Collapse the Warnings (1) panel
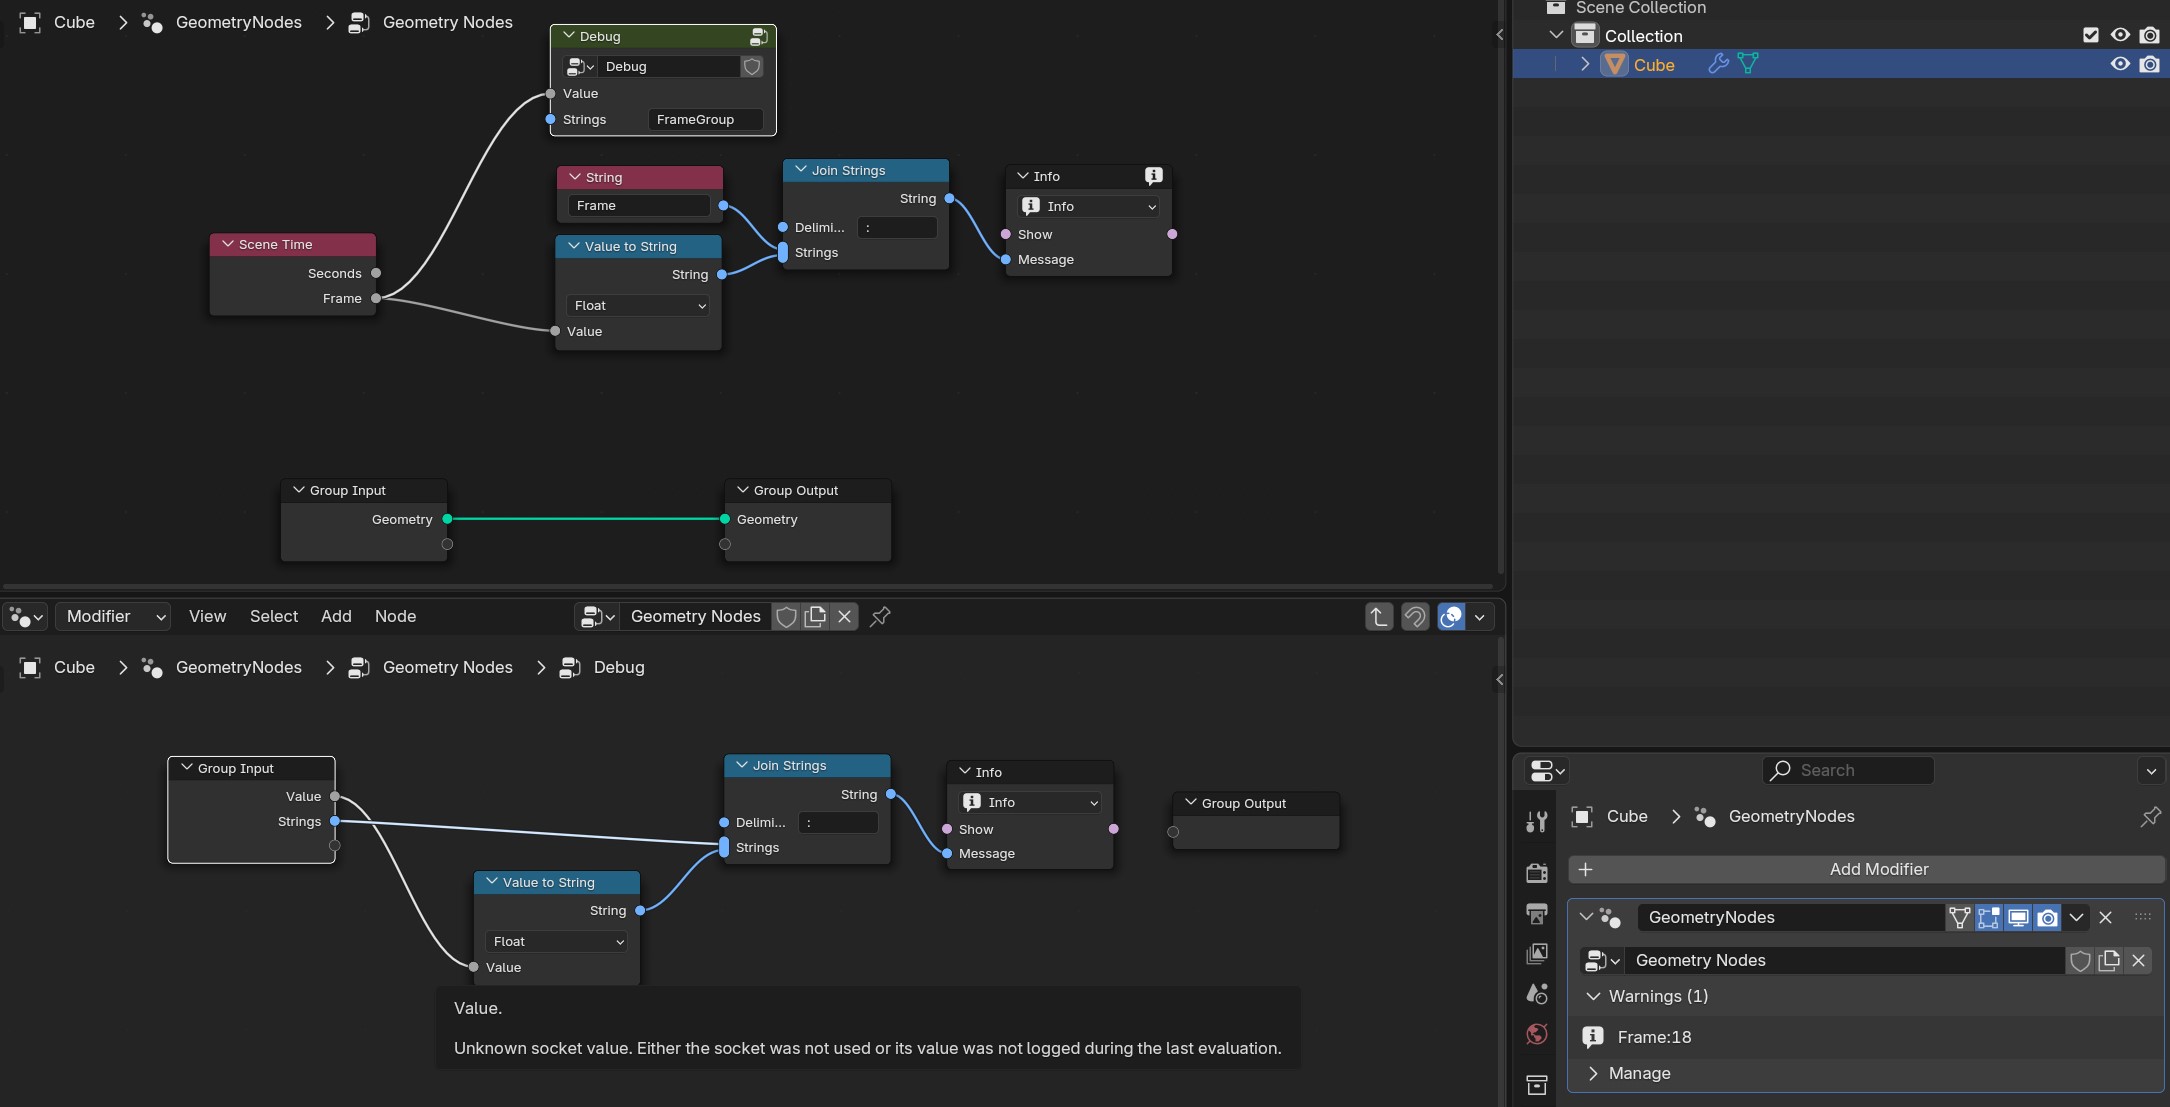The height and width of the screenshot is (1107, 2170). [x=1593, y=996]
